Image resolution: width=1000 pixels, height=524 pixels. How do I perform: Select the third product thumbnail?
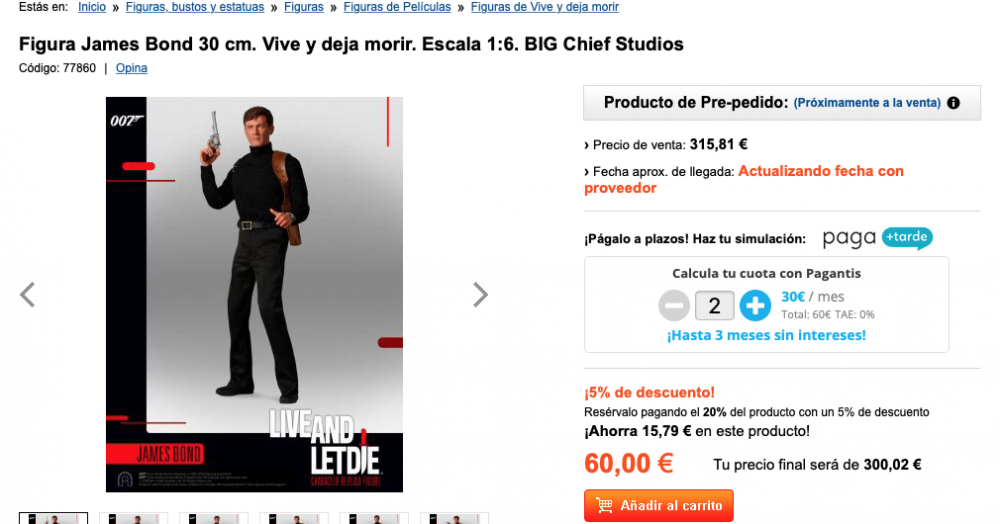(213, 518)
